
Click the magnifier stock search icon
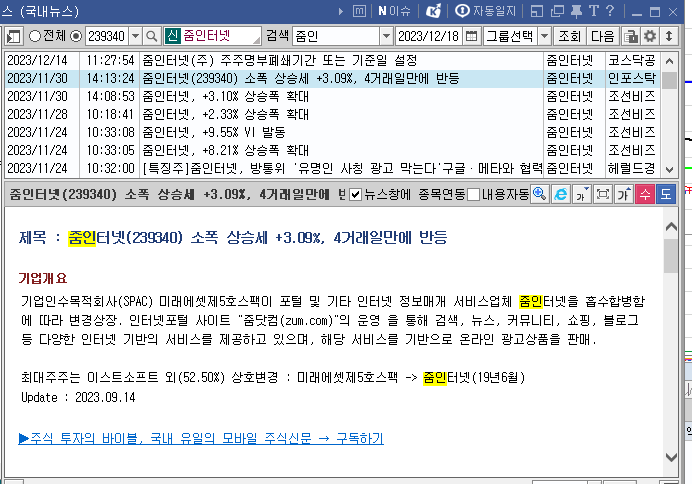pyautogui.click(x=151, y=36)
